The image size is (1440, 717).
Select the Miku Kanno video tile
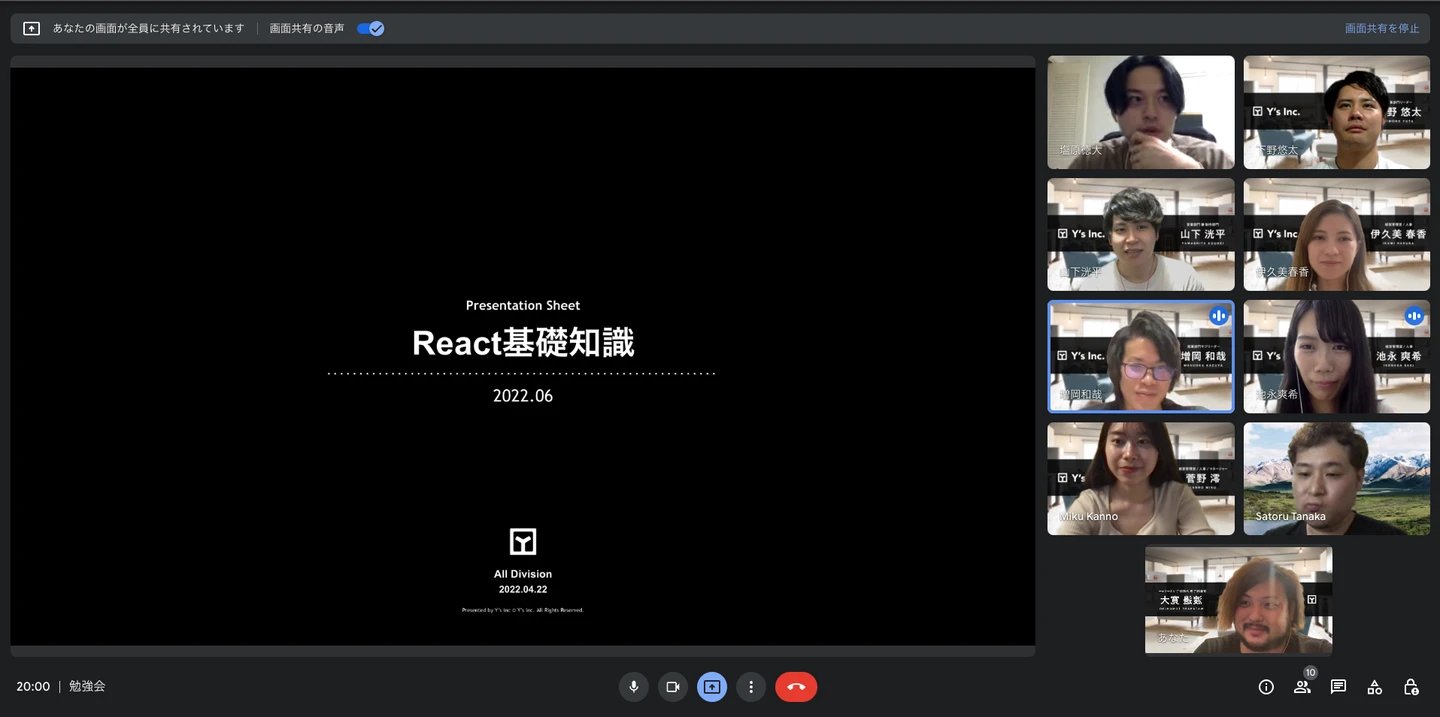click(x=1140, y=478)
